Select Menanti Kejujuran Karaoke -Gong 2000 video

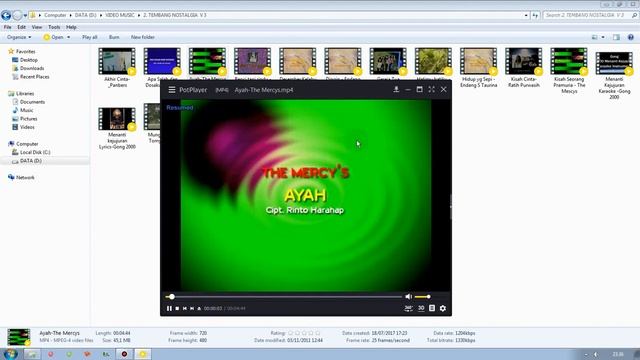pos(614,75)
